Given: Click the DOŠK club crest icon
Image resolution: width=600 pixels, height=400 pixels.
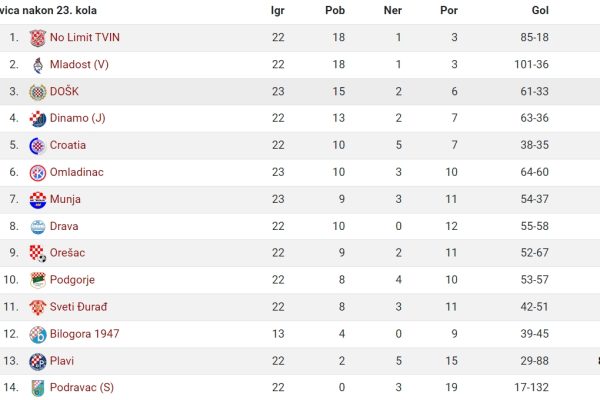Looking at the screenshot, I should click(x=38, y=92).
